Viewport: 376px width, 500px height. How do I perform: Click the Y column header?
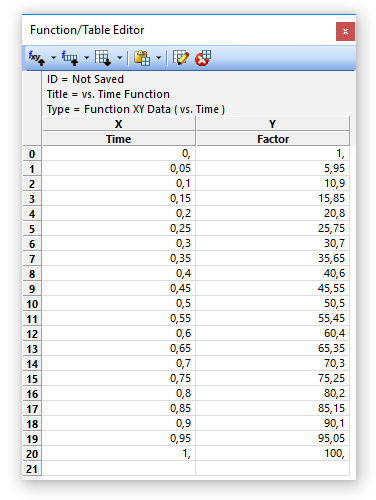273,124
